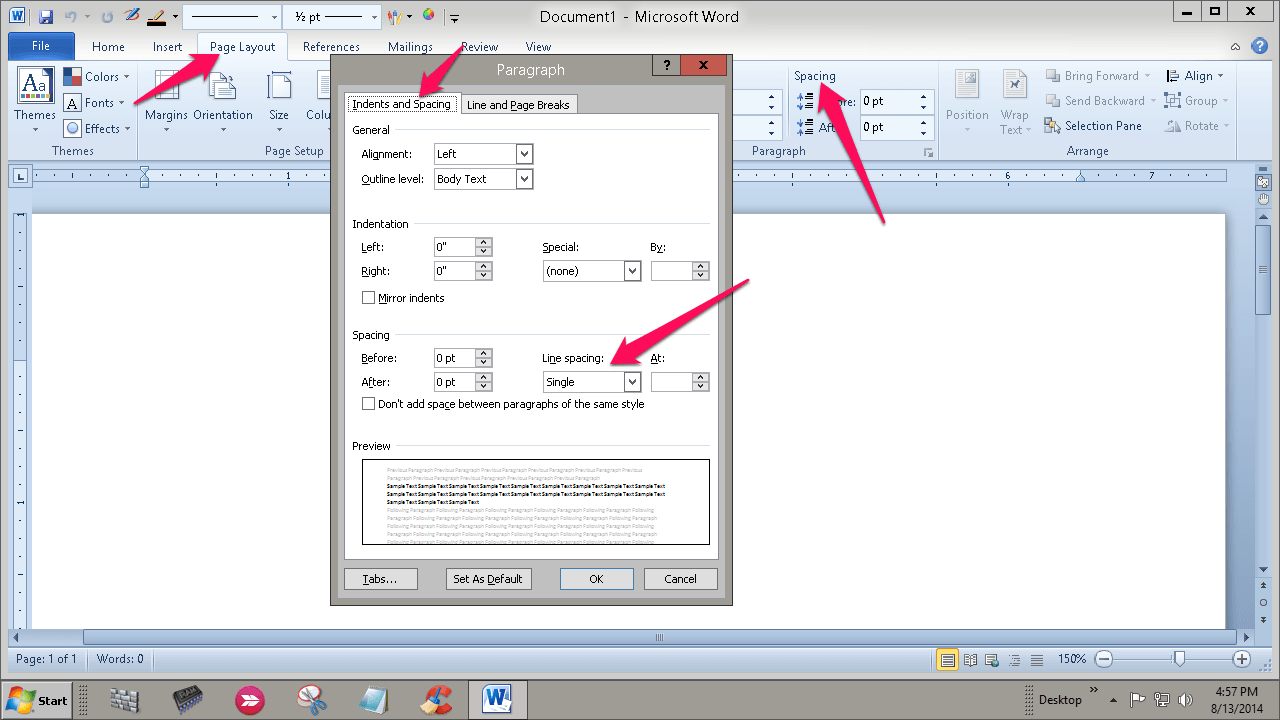Image resolution: width=1280 pixels, height=720 pixels.
Task: Click the Right indentation input field
Action: [x=455, y=271]
